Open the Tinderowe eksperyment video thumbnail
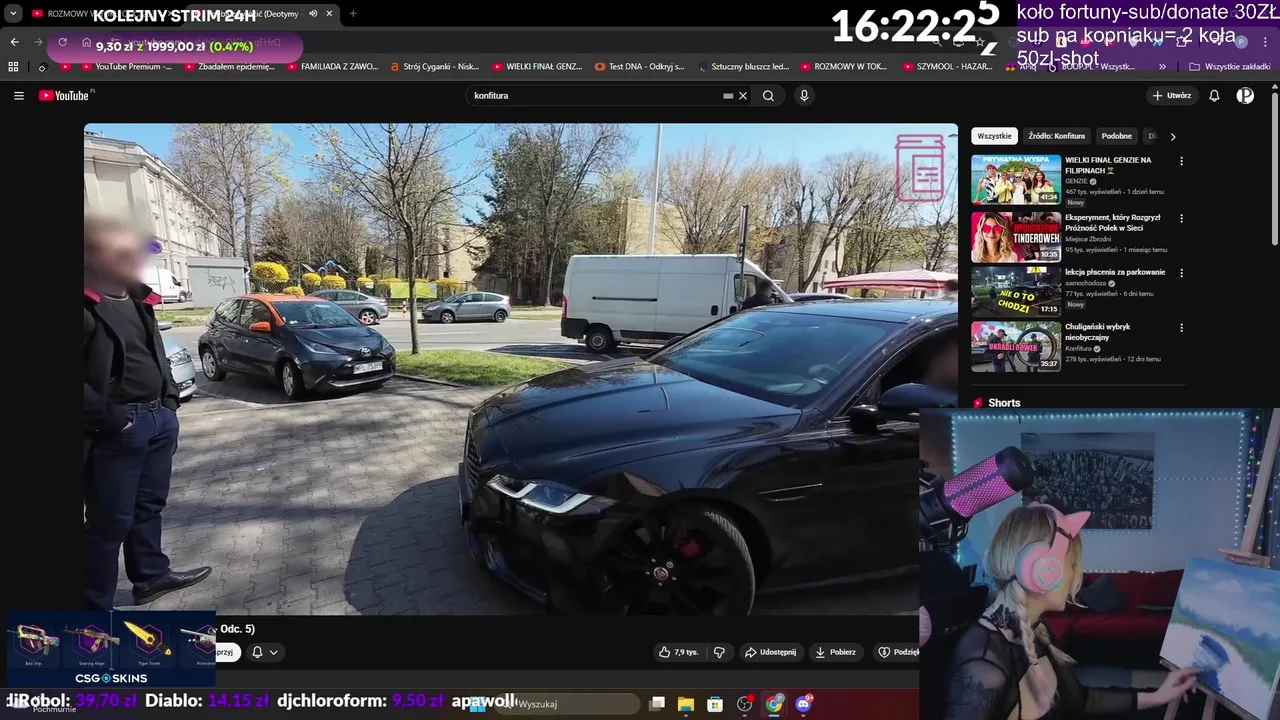Image resolution: width=1280 pixels, height=720 pixels. 1016,236
